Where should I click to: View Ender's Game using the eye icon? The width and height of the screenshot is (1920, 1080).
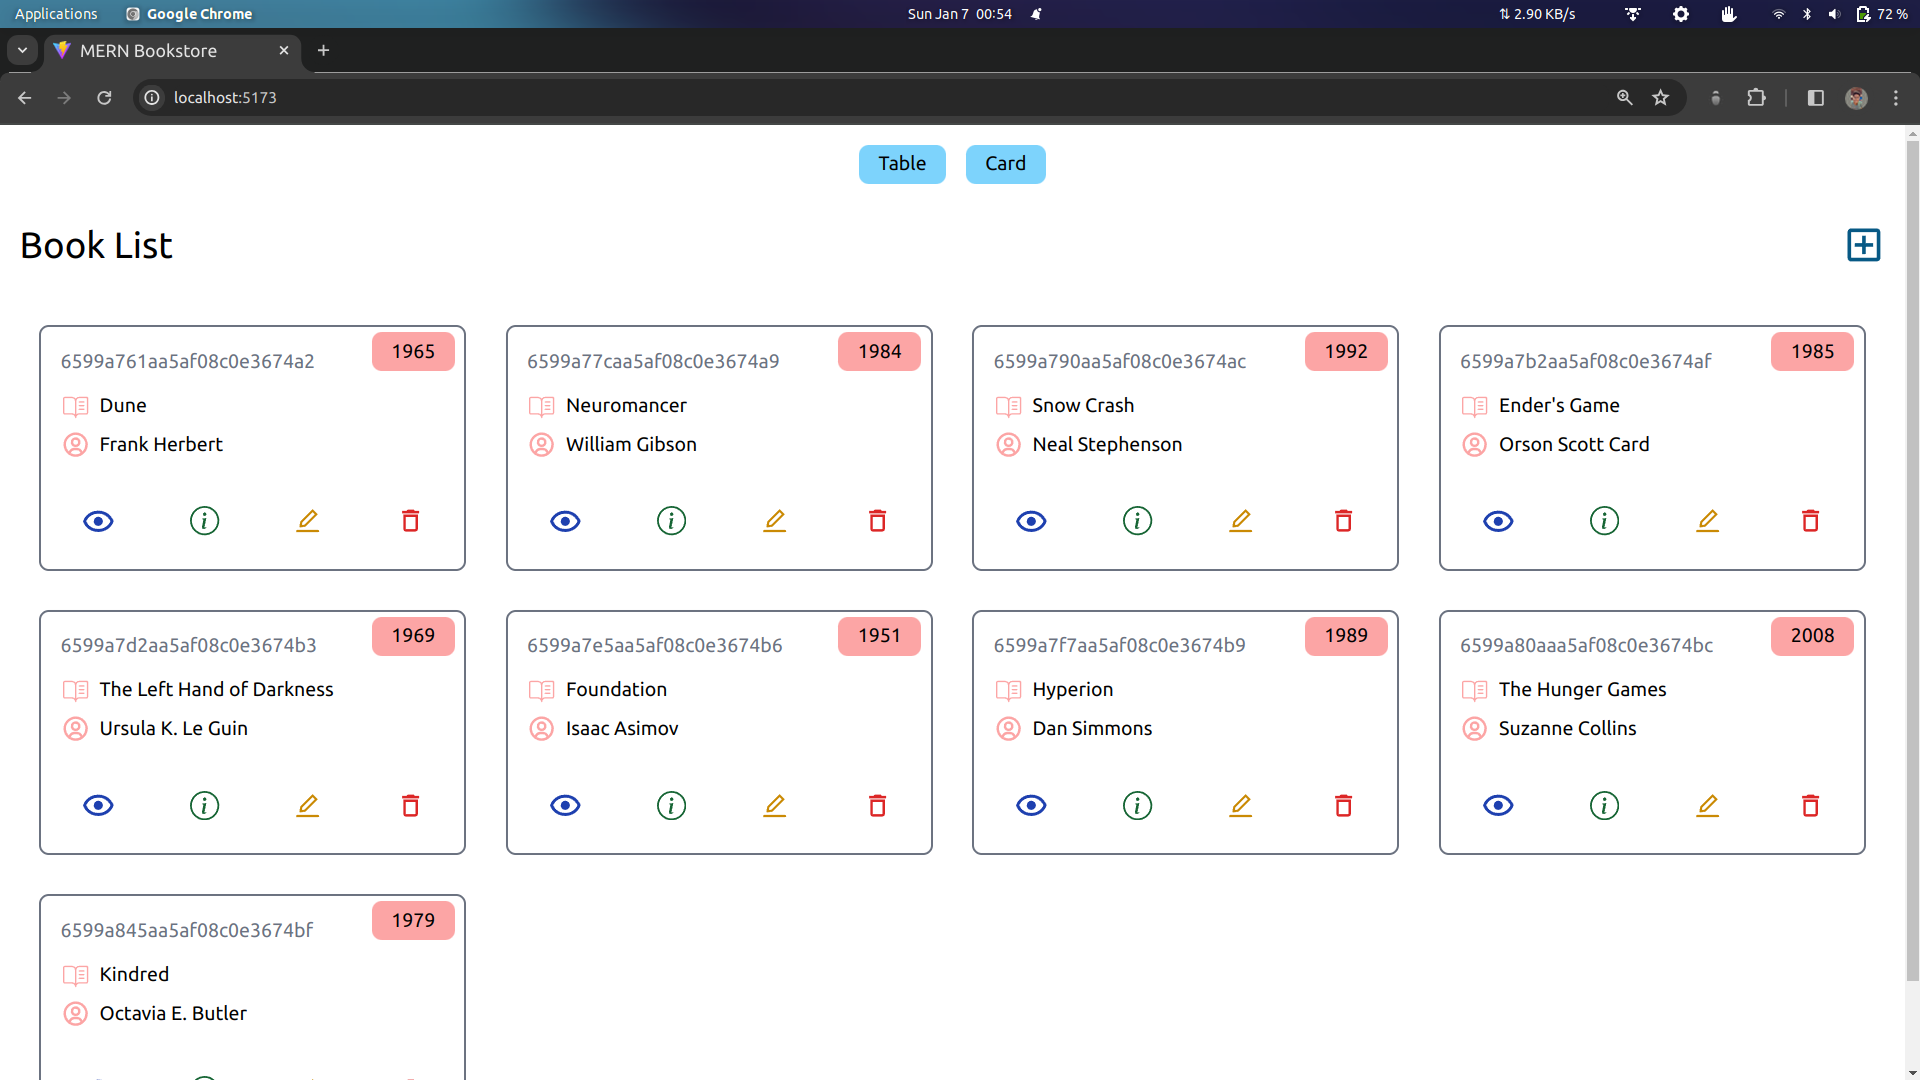(x=1497, y=520)
